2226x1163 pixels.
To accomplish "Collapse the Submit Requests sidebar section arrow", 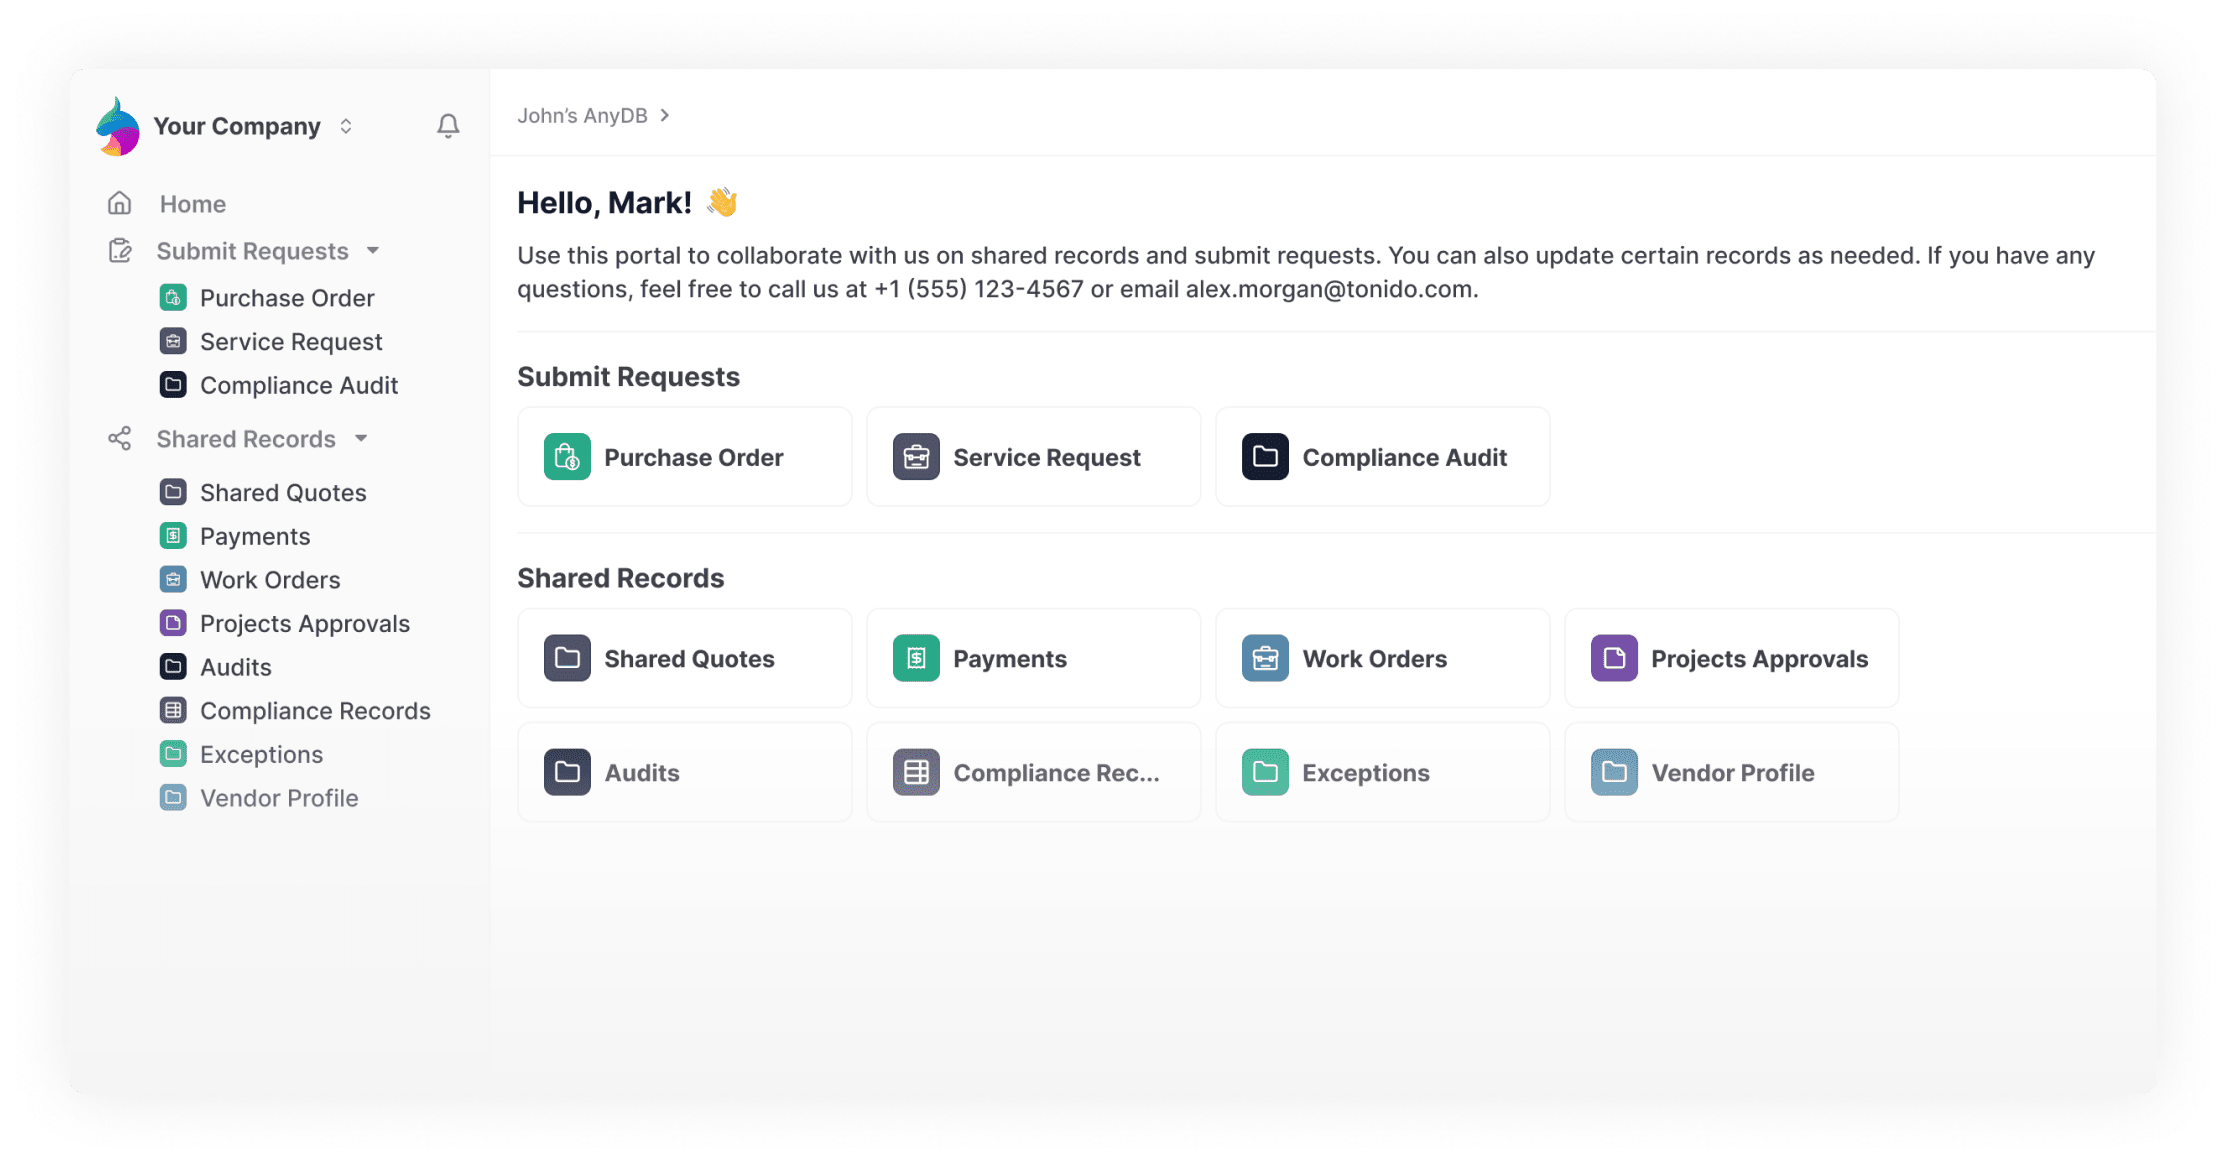I will pos(373,251).
